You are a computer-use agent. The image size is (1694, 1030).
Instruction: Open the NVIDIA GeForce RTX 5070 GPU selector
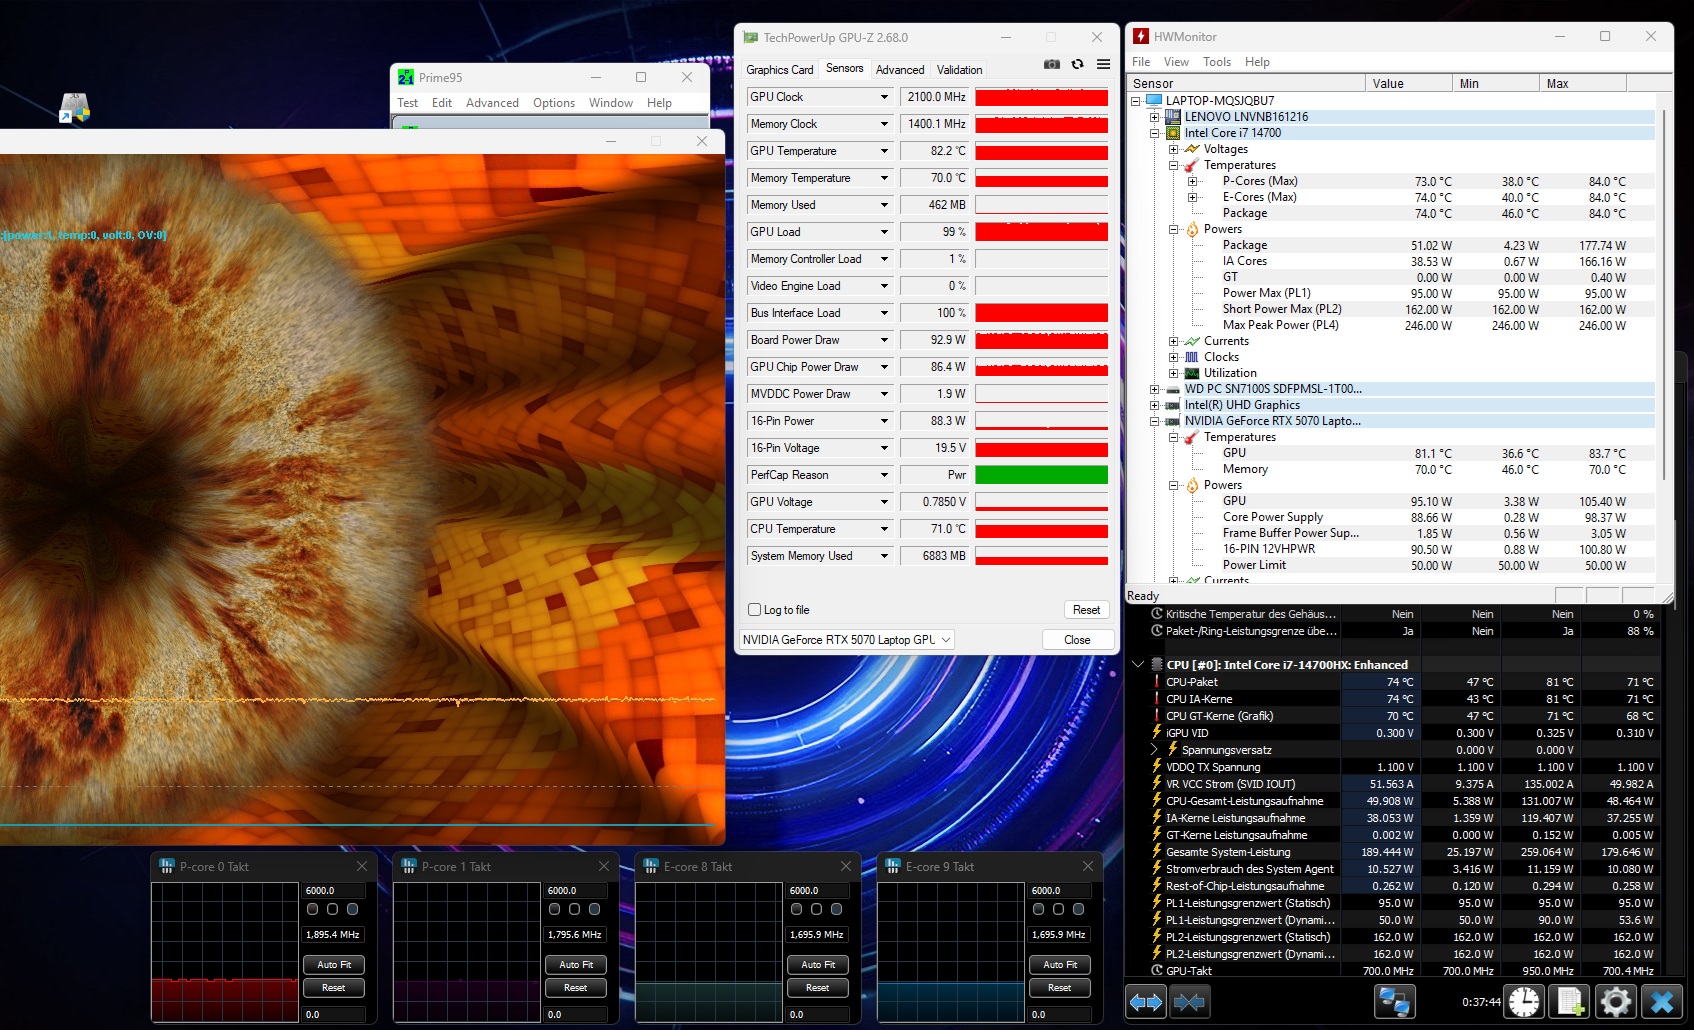click(x=846, y=640)
